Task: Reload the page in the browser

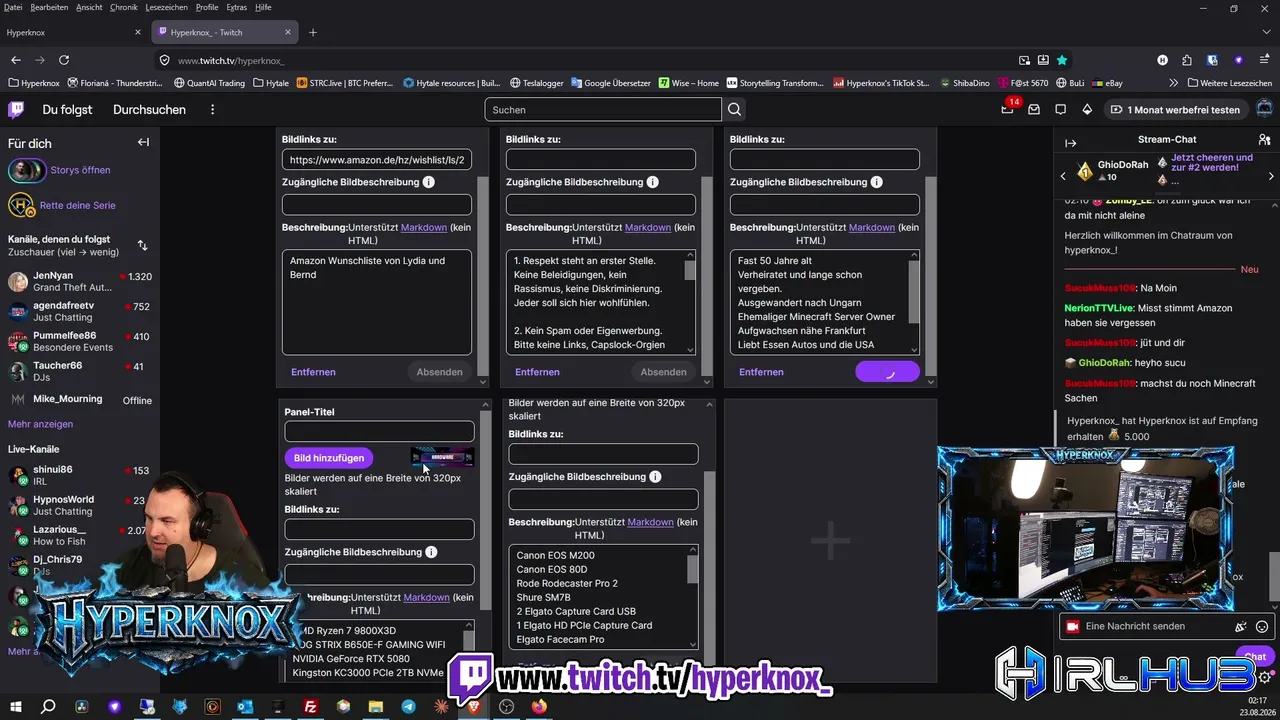Action: (64, 60)
